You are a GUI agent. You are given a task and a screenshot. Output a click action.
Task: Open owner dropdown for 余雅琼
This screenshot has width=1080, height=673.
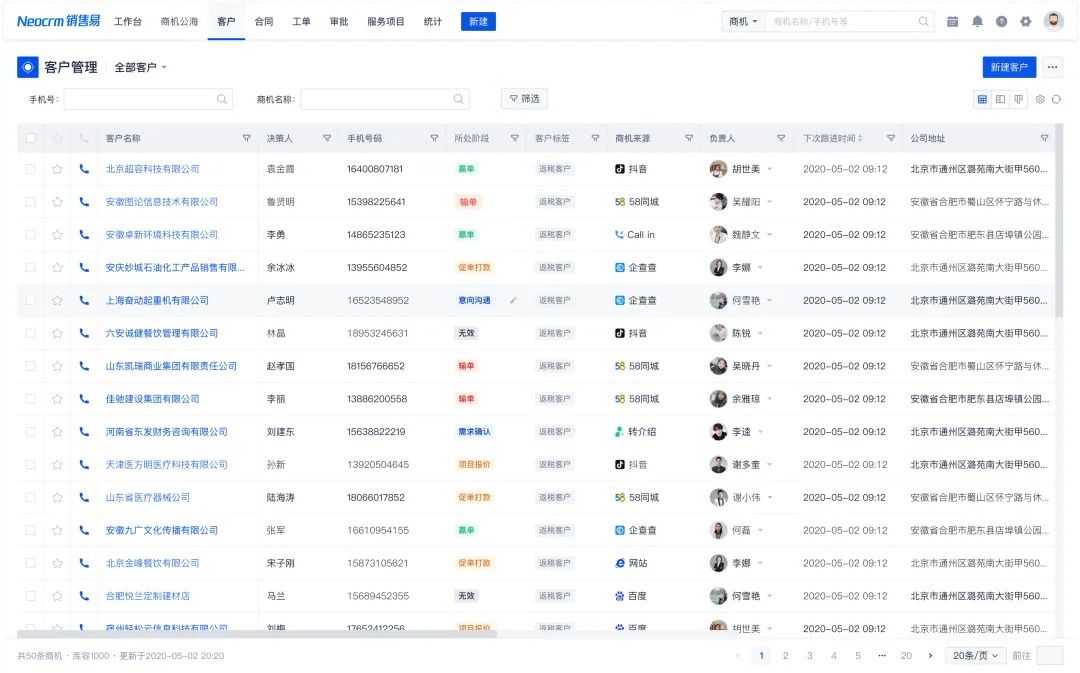[769, 399]
